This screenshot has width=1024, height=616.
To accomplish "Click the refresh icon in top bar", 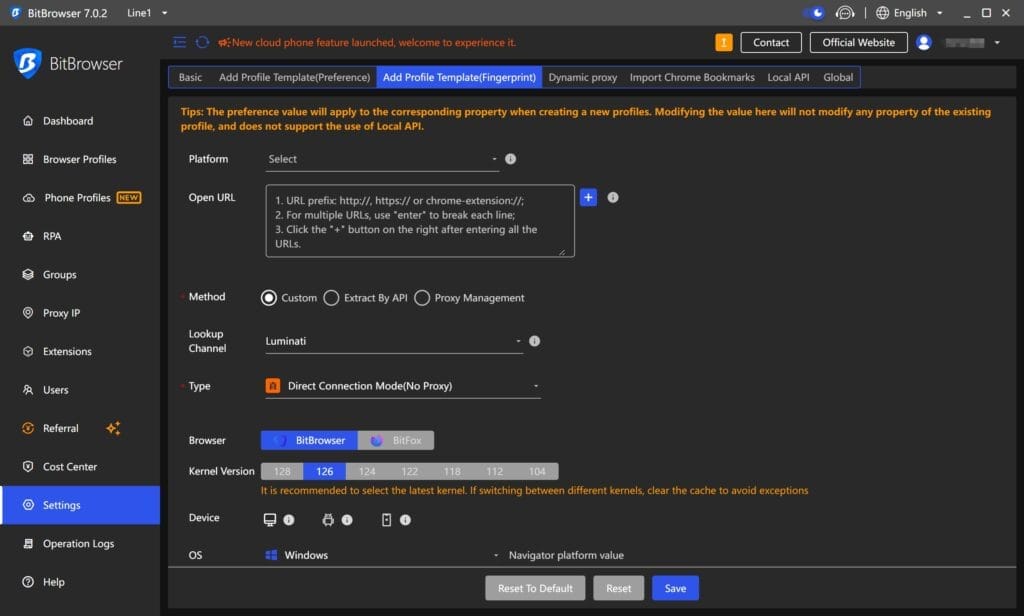I will (x=202, y=42).
